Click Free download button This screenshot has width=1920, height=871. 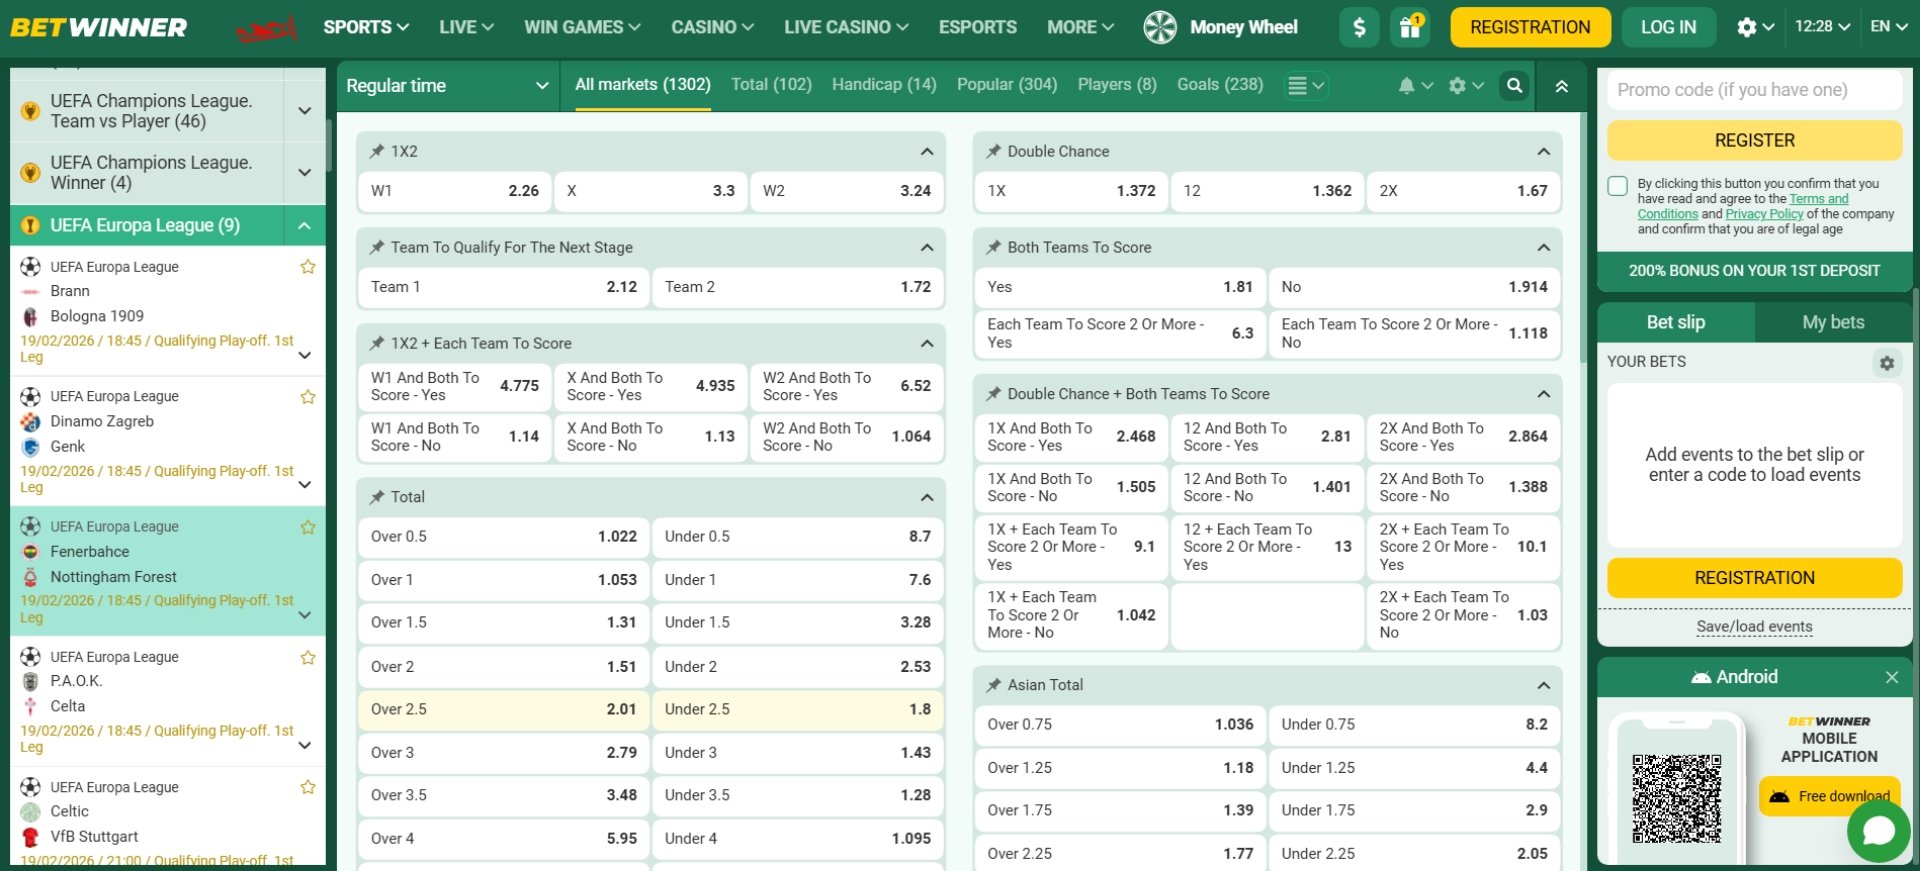[x=1830, y=797]
